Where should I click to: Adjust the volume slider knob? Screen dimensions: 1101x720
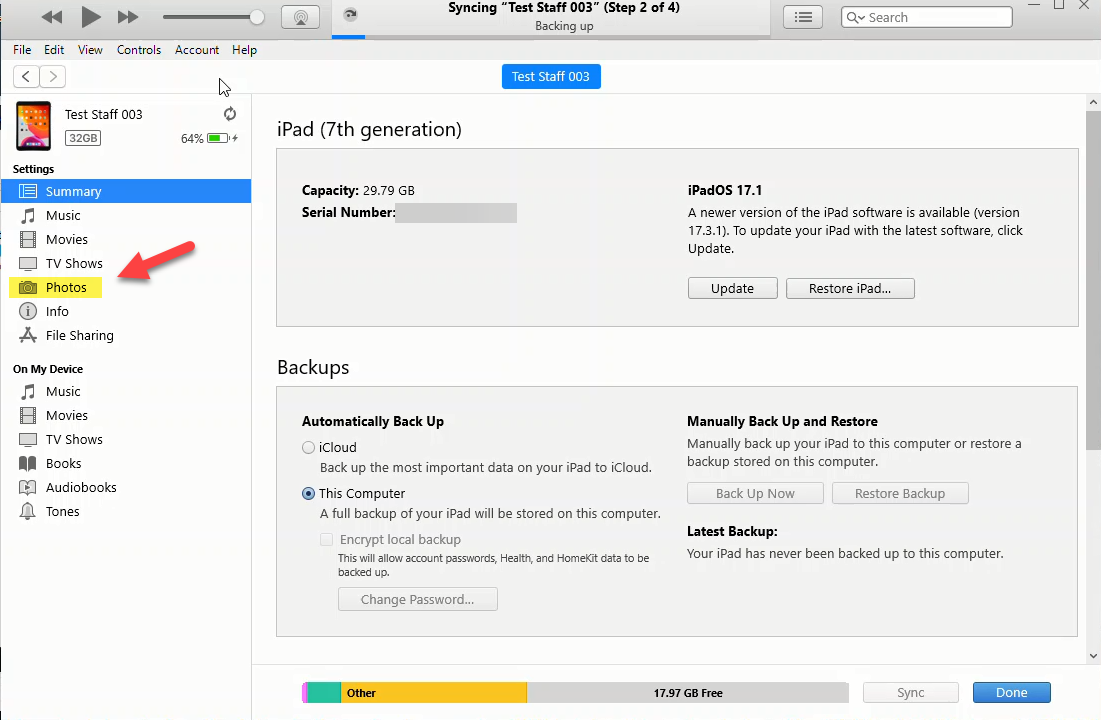[257, 17]
